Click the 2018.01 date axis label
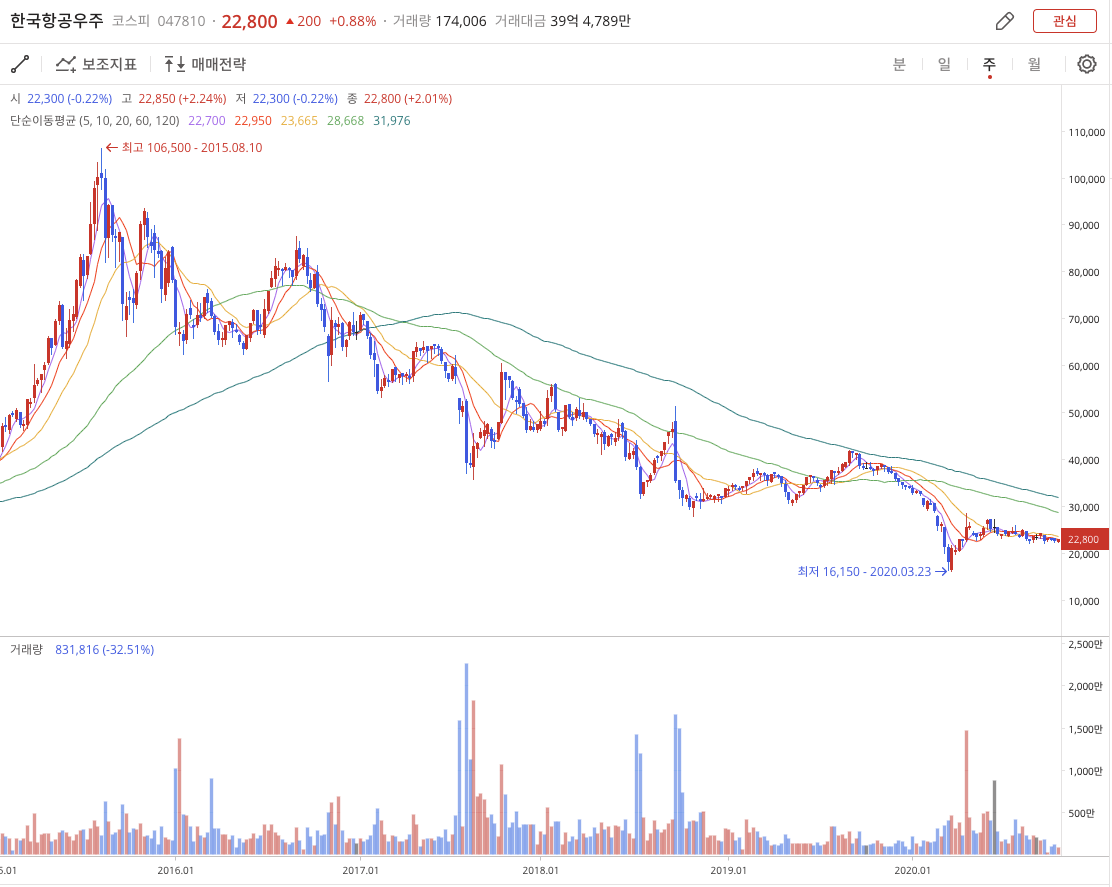This screenshot has width=1112, height=887. tap(540, 870)
